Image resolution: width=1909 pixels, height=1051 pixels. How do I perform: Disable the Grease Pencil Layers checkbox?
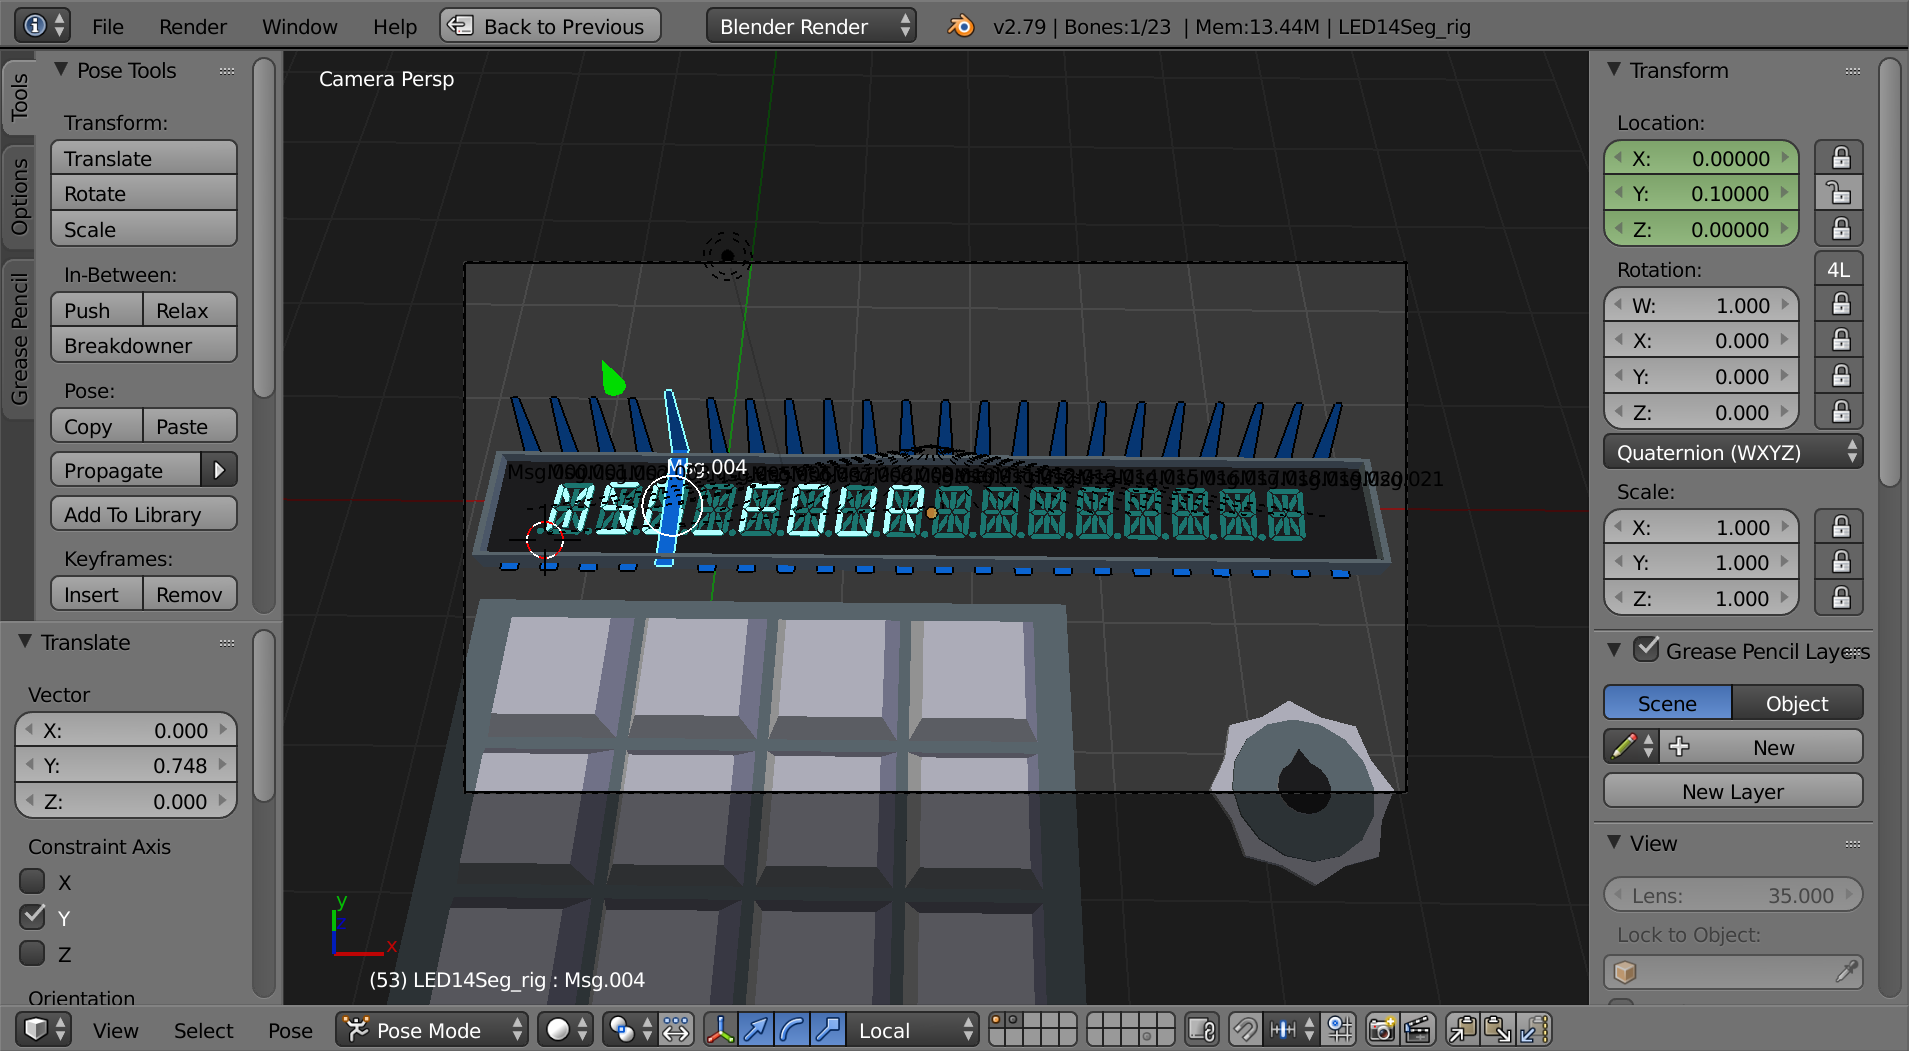coord(1646,650)
